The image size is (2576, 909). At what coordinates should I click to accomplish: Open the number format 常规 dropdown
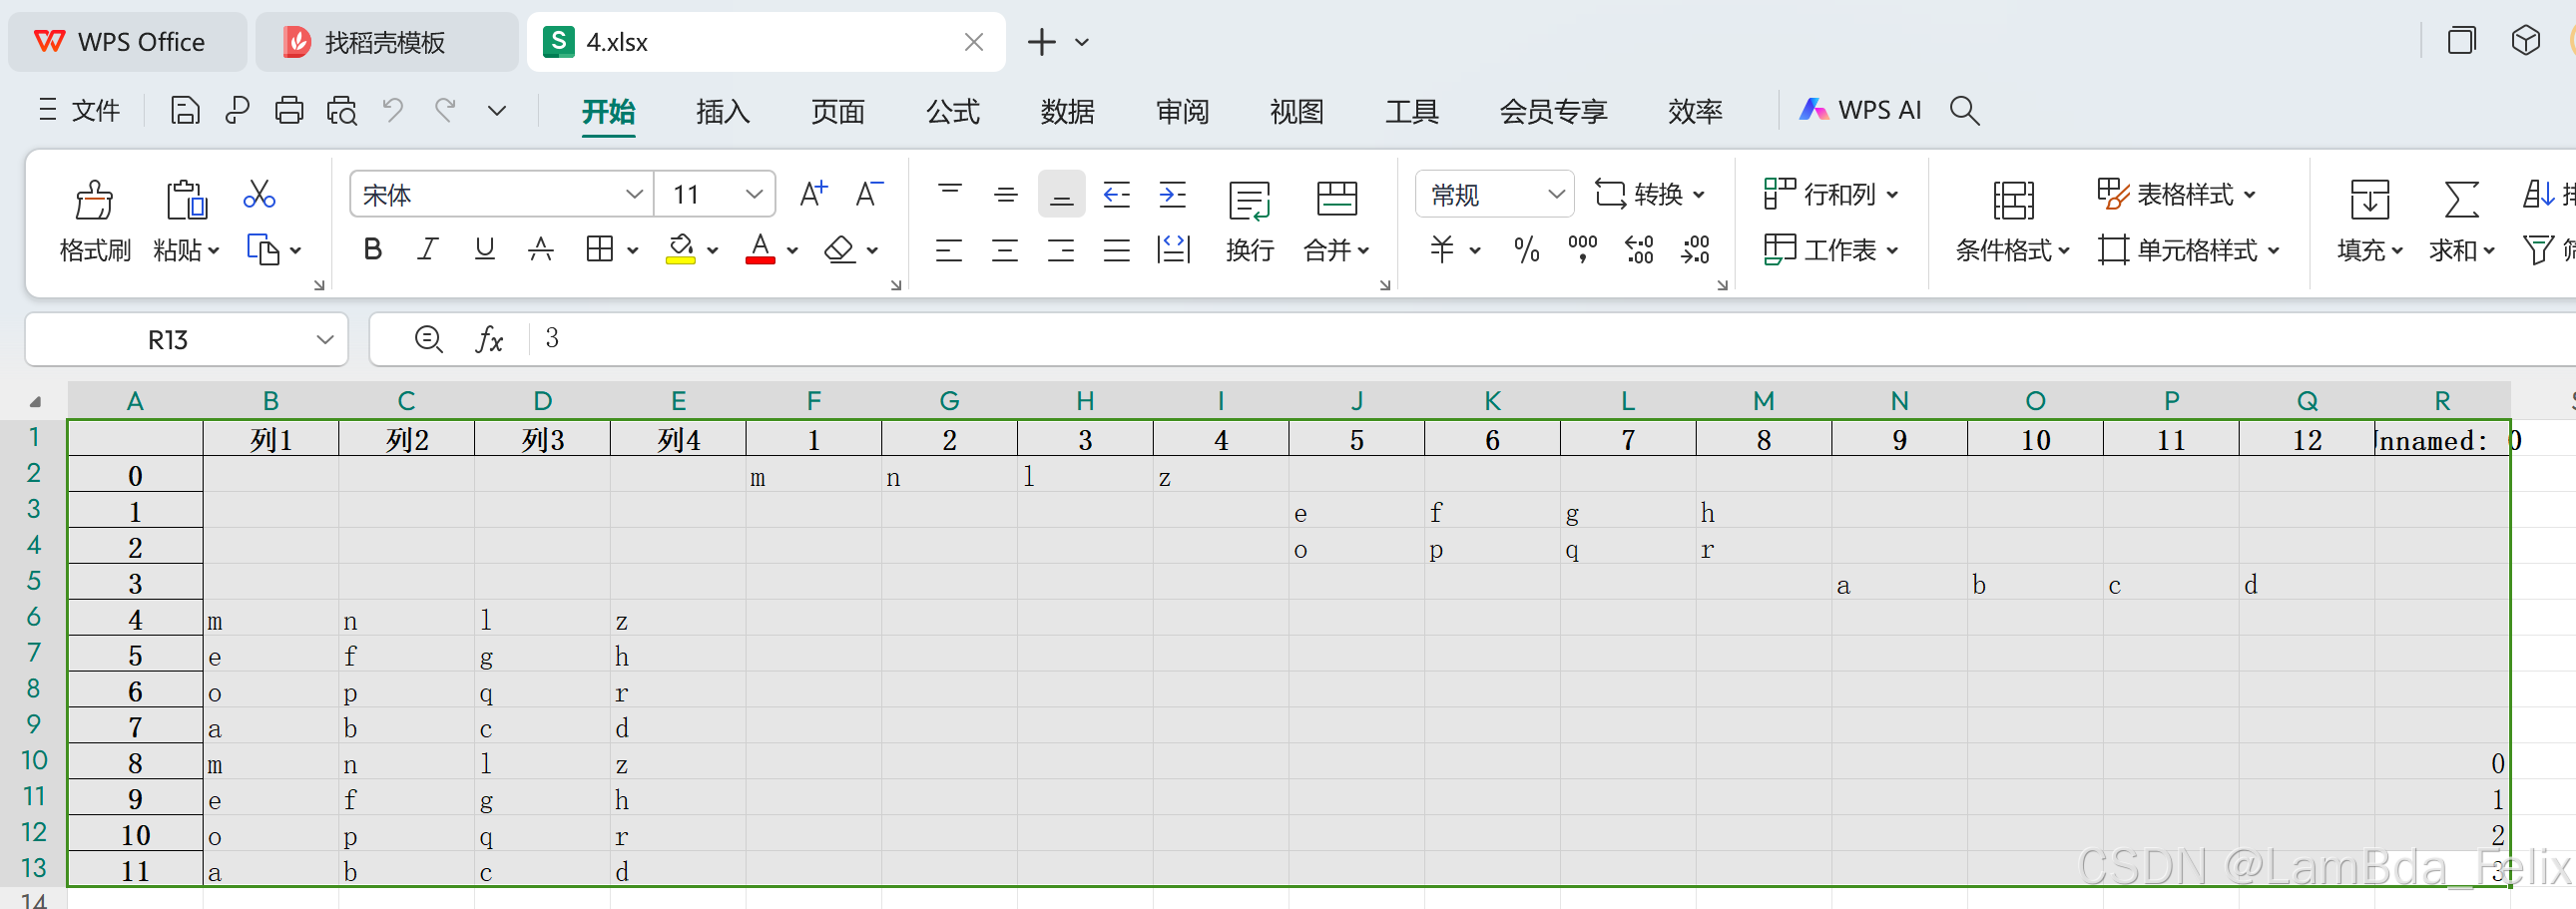[x=1556, y=194]
